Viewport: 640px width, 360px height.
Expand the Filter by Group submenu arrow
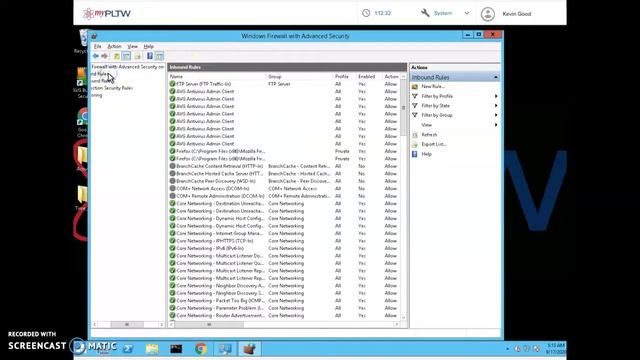[496, 116]
